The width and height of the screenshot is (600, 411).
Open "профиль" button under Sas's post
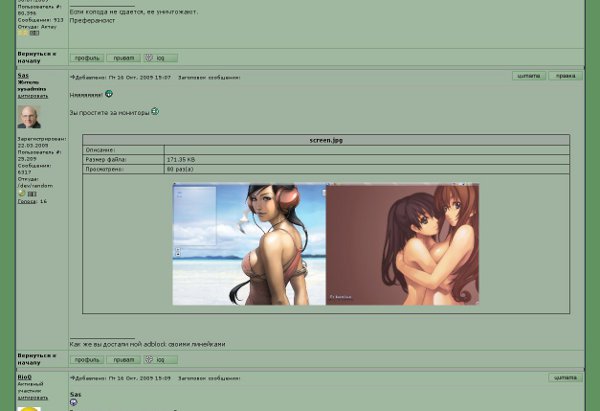(x=87, y=360)
